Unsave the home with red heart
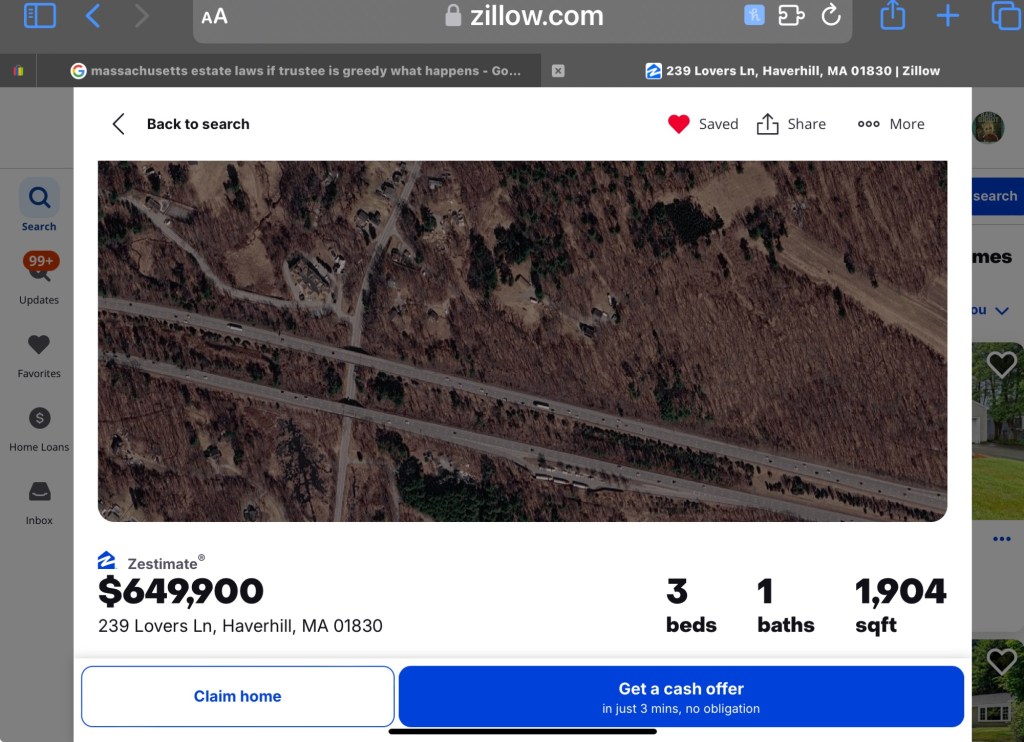Screen dimensions: 1024x742 click(679, 124)
